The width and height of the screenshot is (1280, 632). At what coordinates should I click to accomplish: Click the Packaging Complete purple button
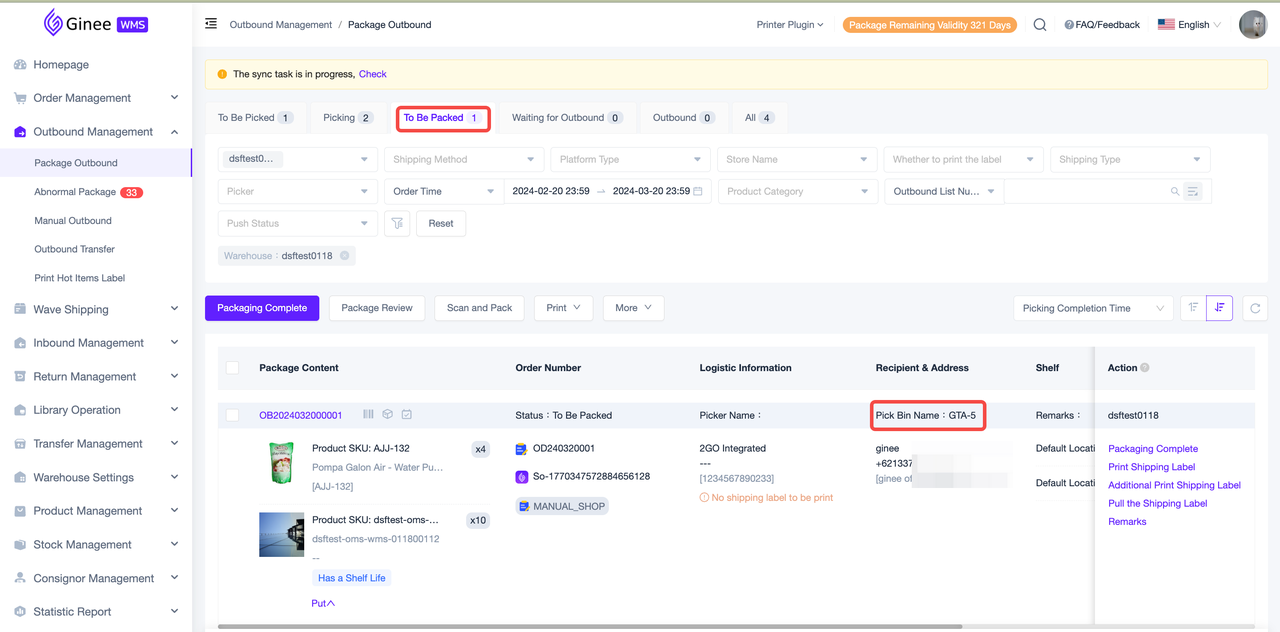262,308
